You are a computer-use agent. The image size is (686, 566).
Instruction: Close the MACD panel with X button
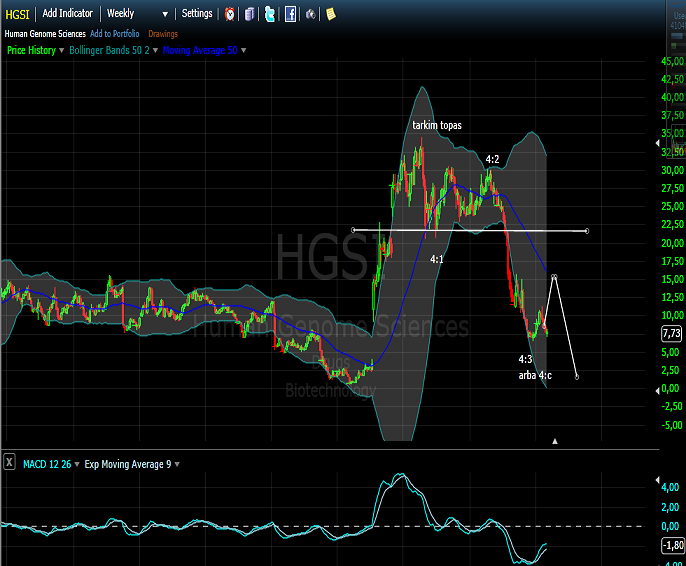pos(9,461)
